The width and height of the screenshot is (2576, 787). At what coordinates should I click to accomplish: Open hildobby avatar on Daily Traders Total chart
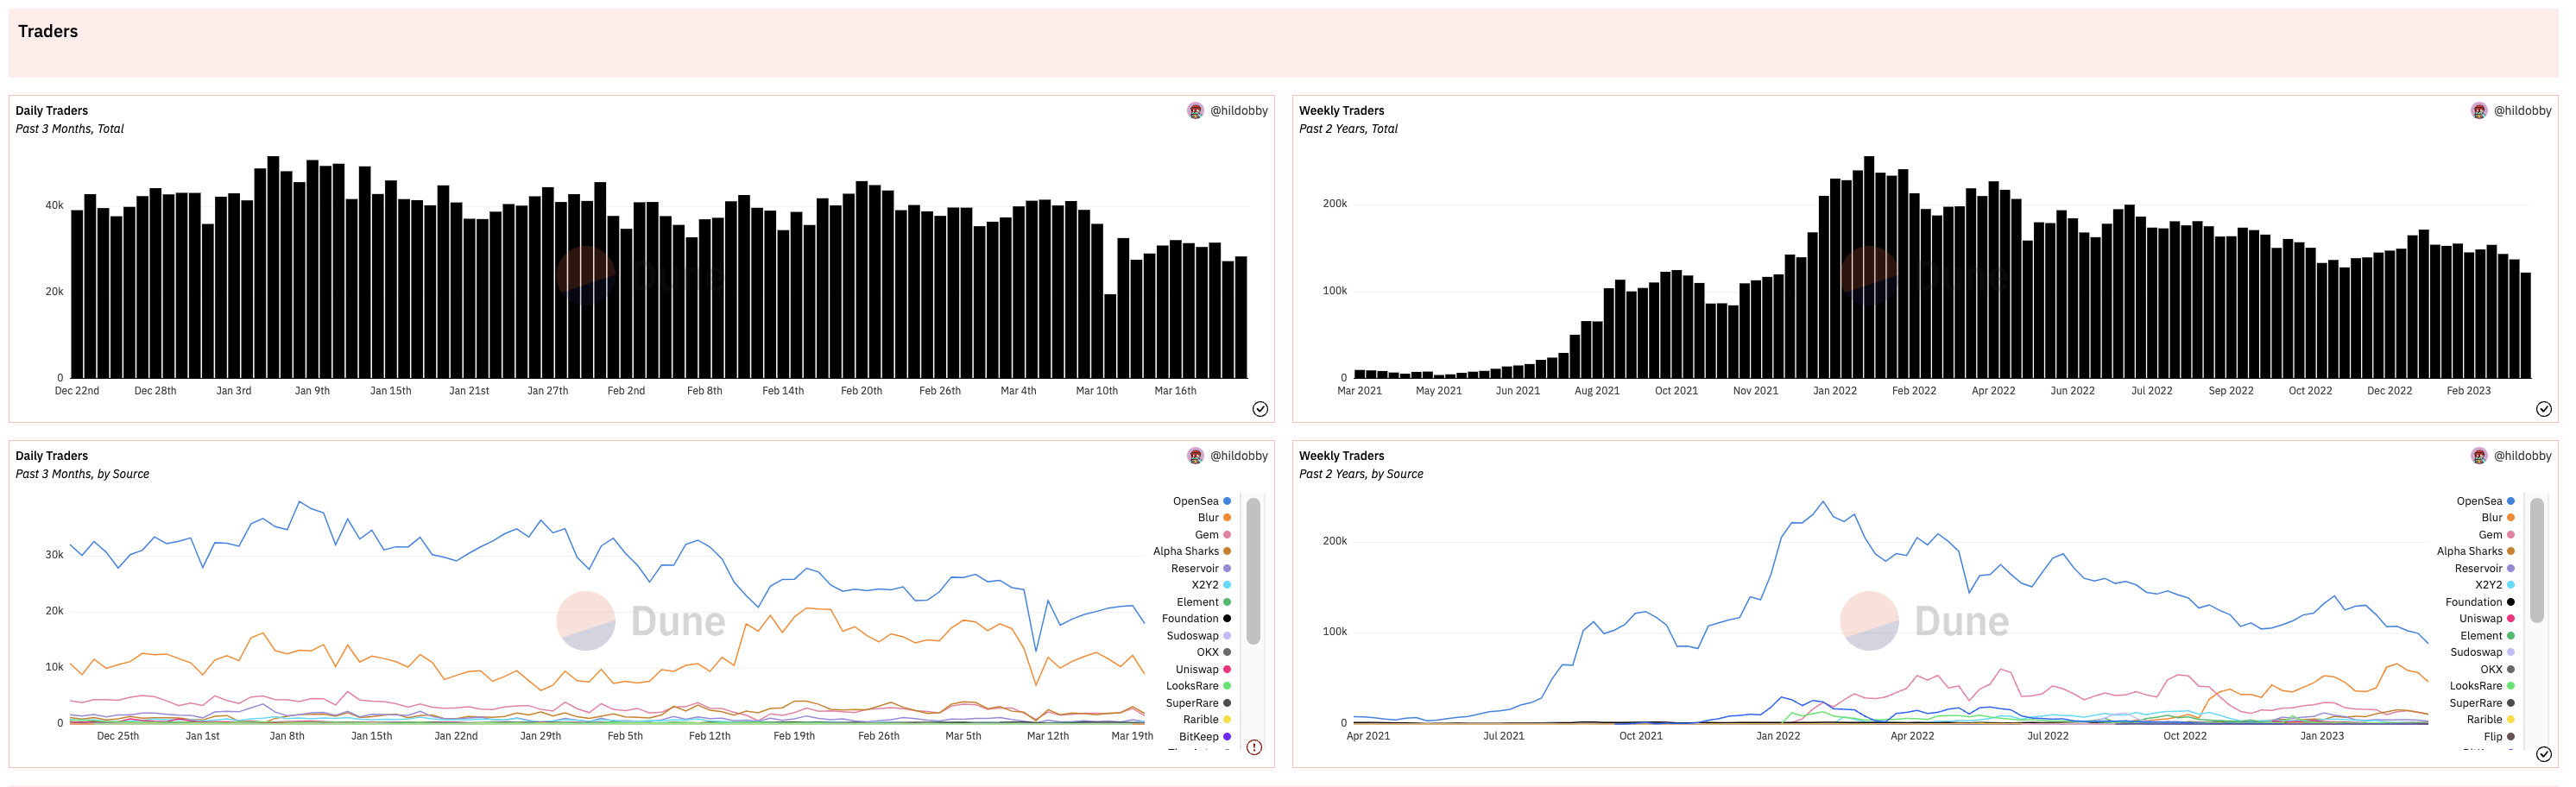(x=1195, y=111)
